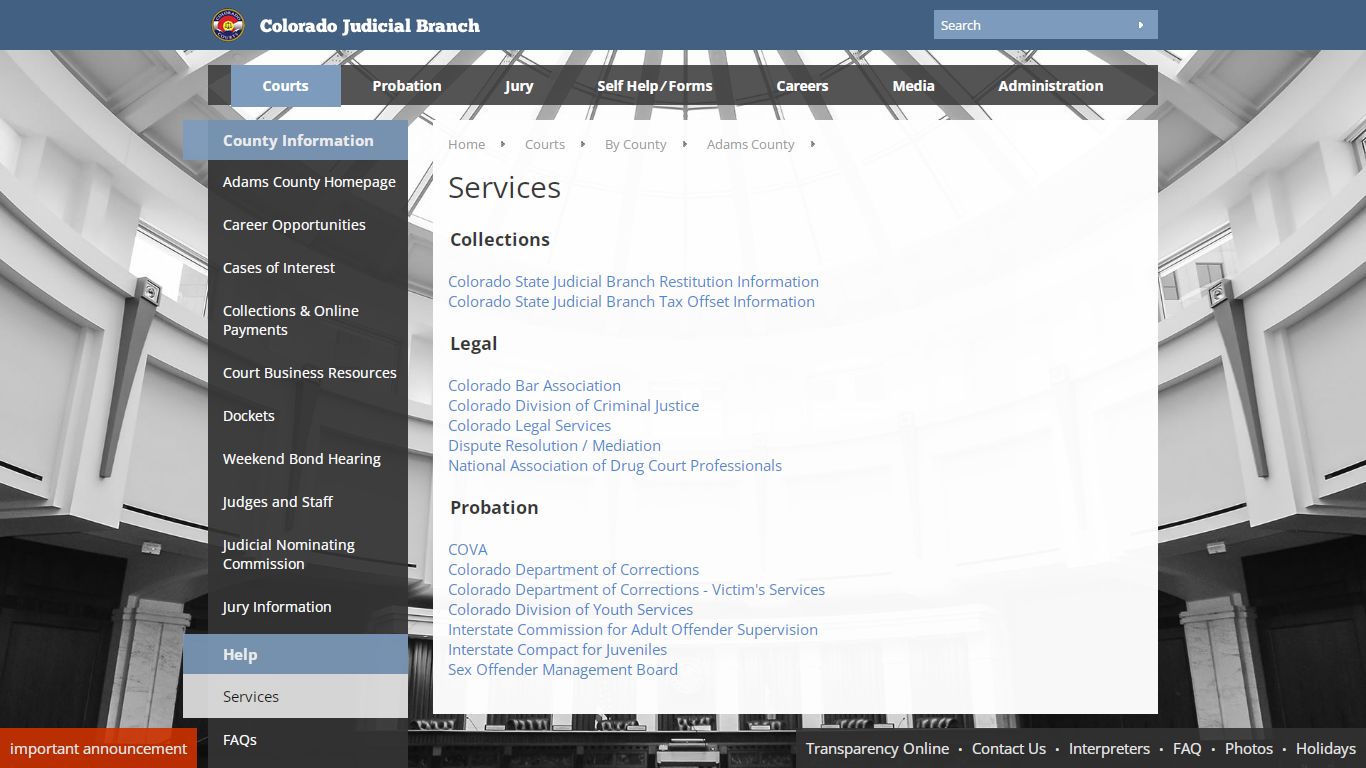Go to Home breadcrumb
The width and height of the screenshot is (1366, 768).
coord(467,144)
